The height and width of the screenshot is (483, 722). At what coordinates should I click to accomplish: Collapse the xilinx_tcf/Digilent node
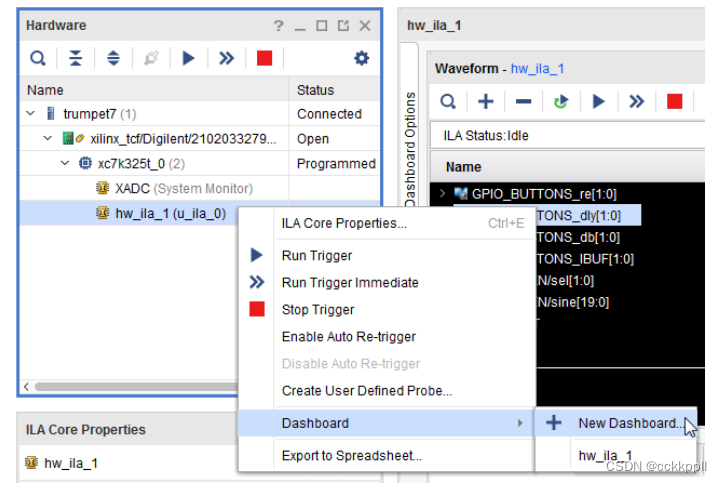pos(47,138)
